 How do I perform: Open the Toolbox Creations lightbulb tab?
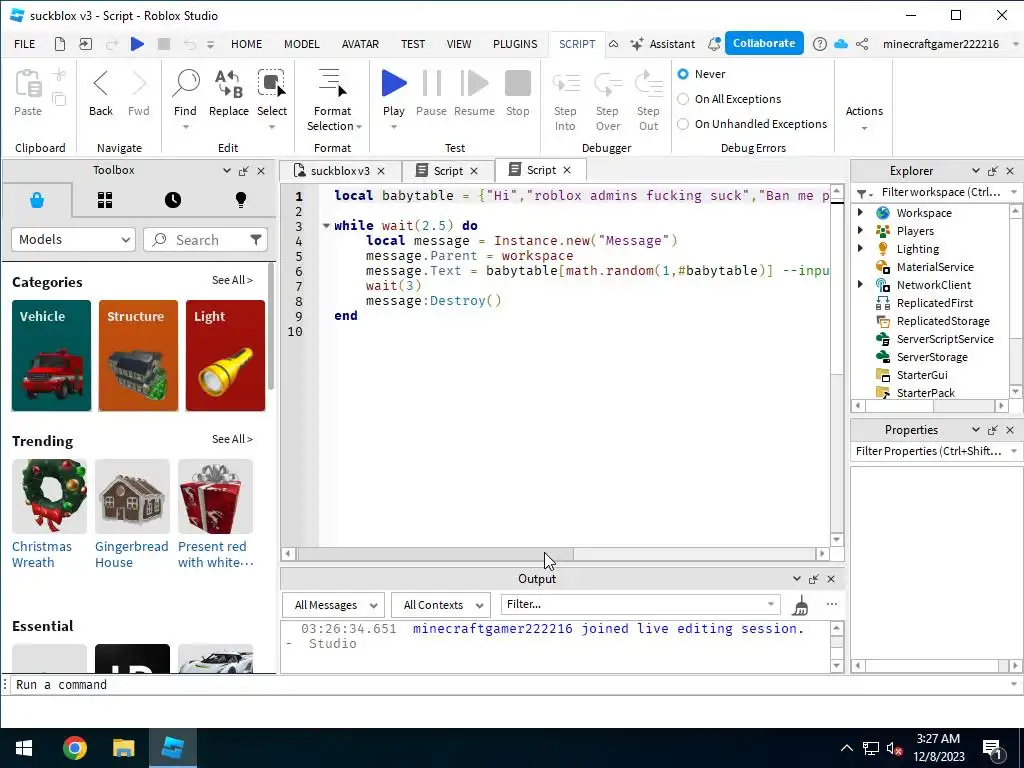(241, 200)
